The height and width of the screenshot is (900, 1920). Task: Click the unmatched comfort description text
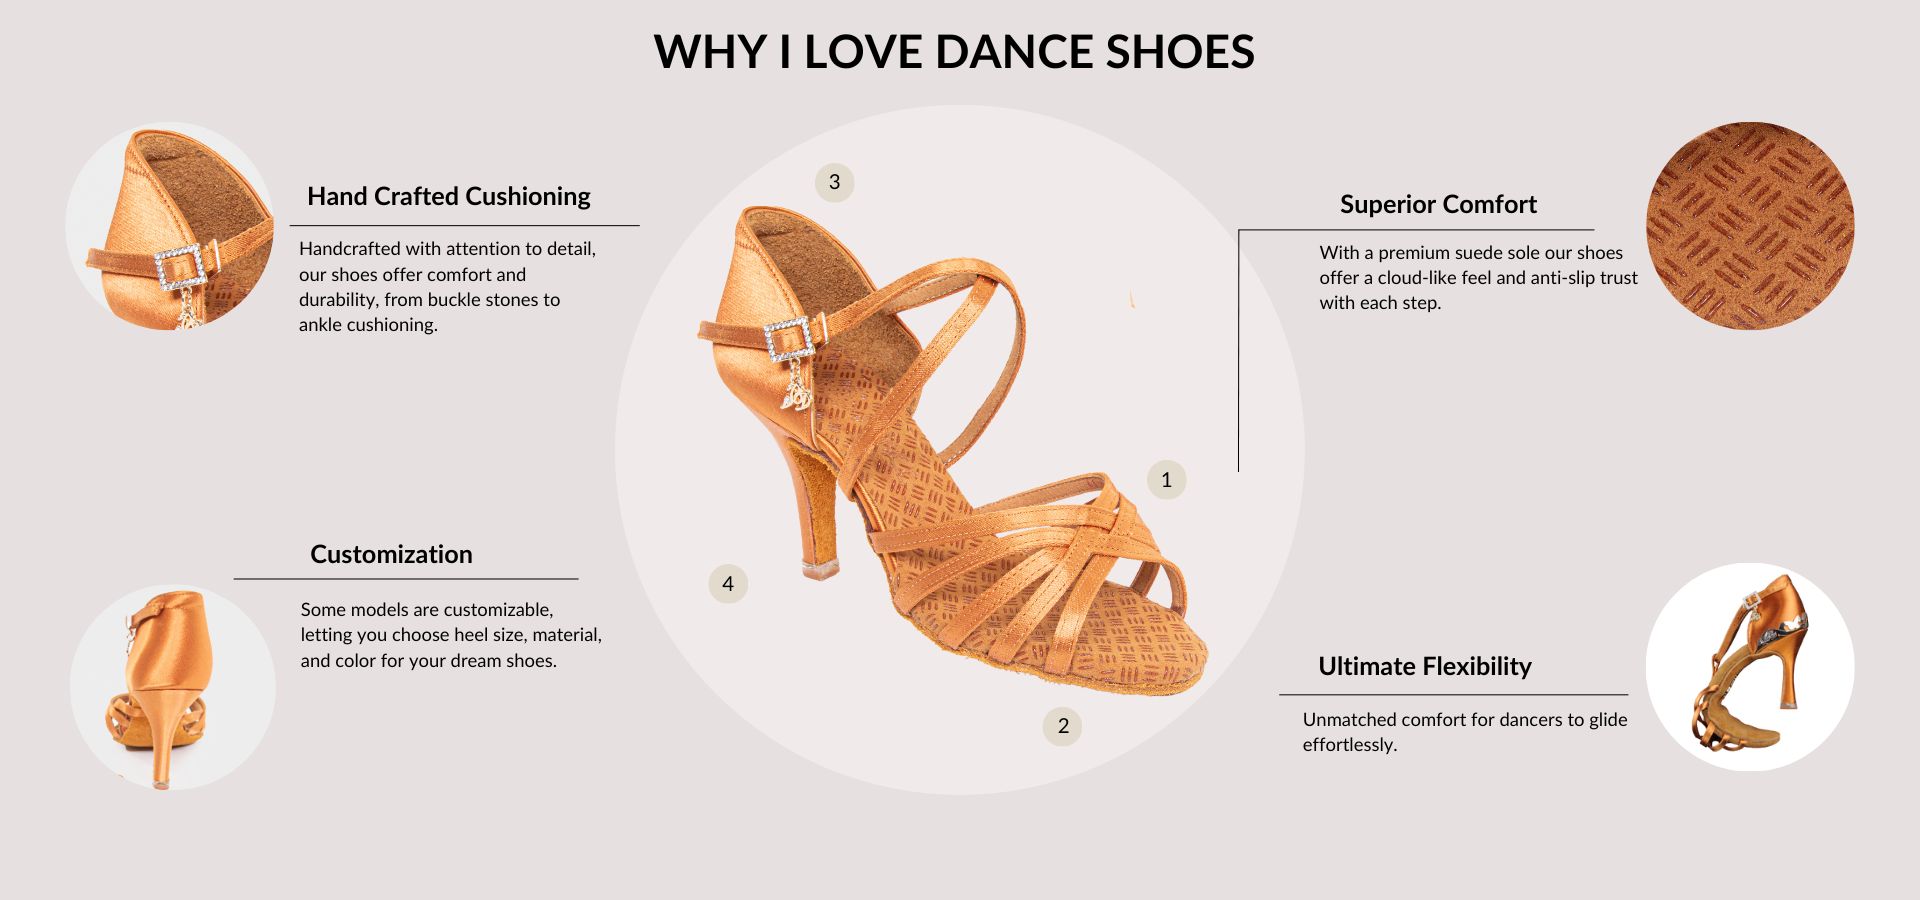click(x=1464, y=732)
